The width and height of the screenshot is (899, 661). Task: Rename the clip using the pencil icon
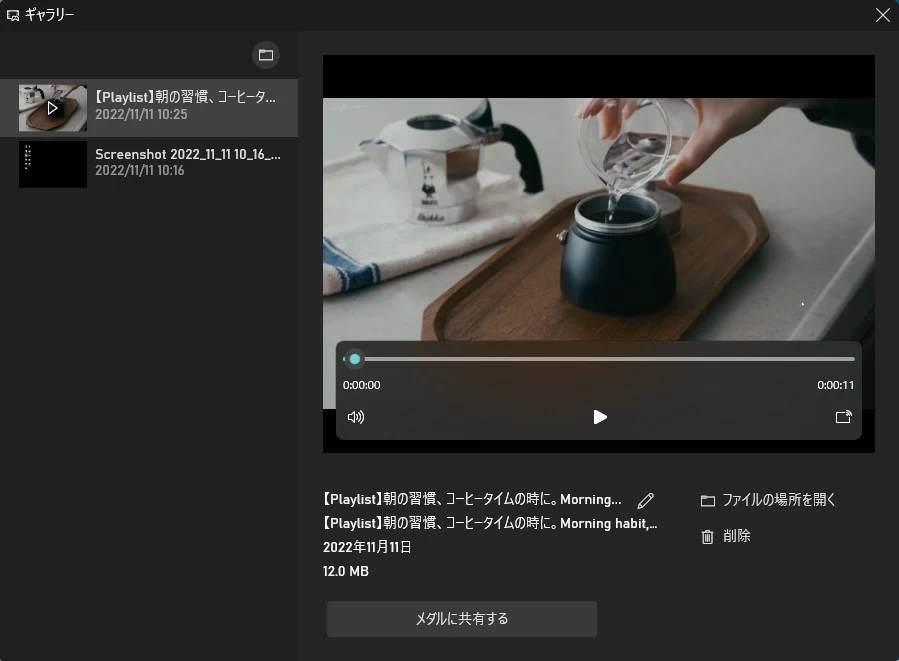(645, 500)
